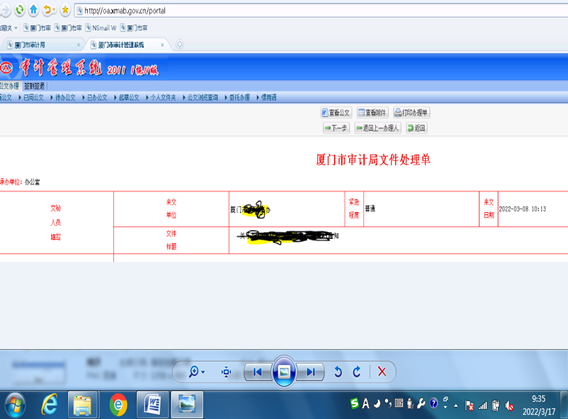Click the 下一步 next-step button
This screenshot has width=568, height=419.
(x=336, y=128)
